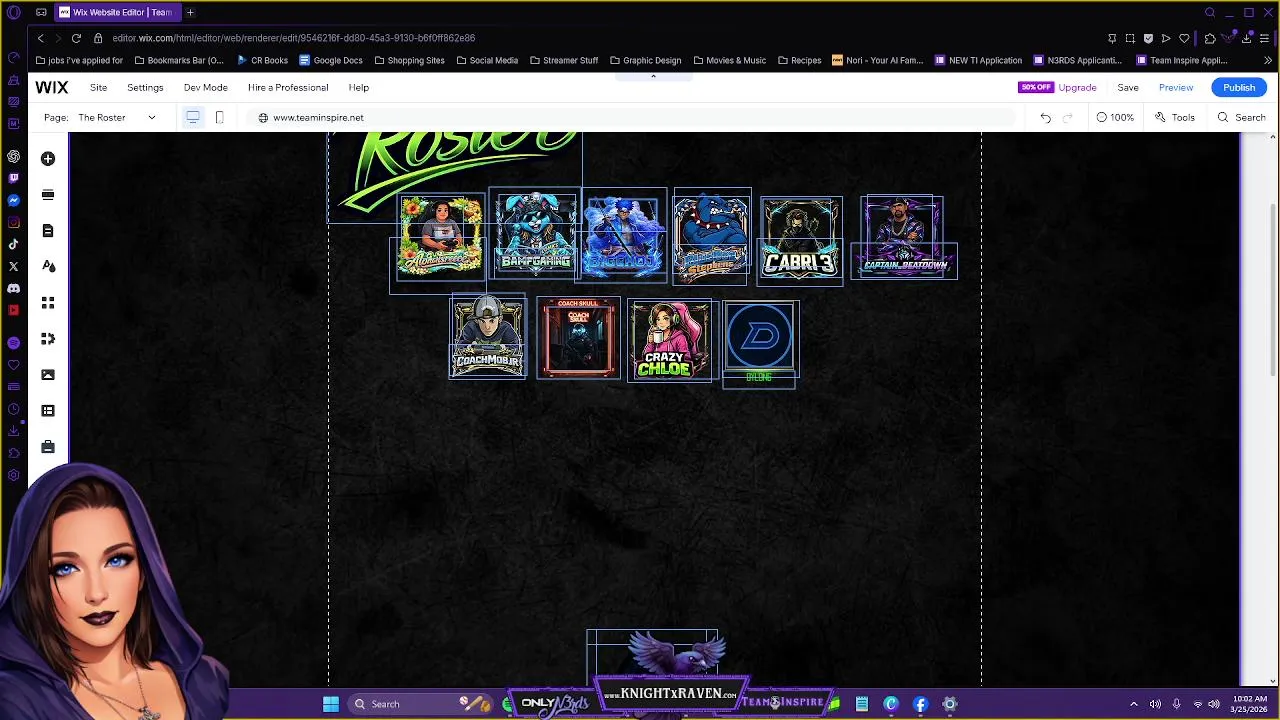Open the Streamer Stuff bookmarks folder
This screenshot has width=1280, height=720.
pyautogui.click(x=564, y=60)
